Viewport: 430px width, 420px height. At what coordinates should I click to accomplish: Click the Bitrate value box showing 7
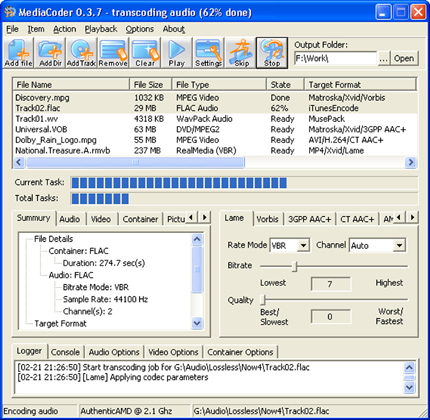point(330,284)
